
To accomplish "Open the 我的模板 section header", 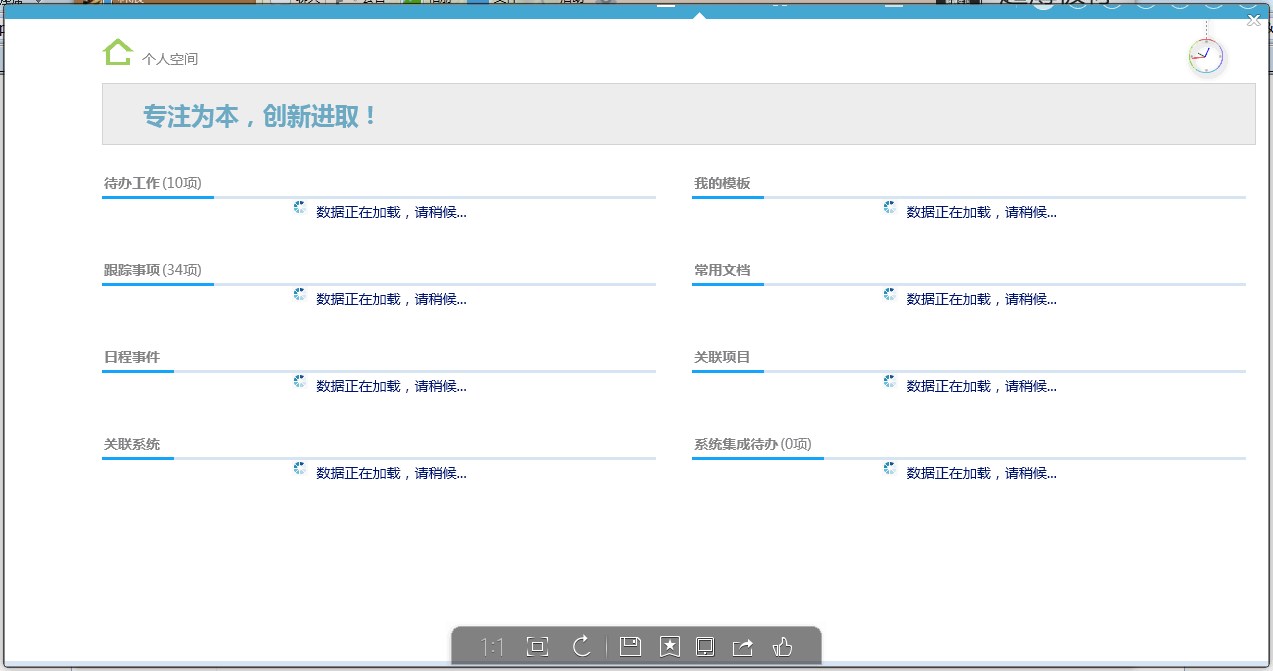I will click(x=723, y=184).
